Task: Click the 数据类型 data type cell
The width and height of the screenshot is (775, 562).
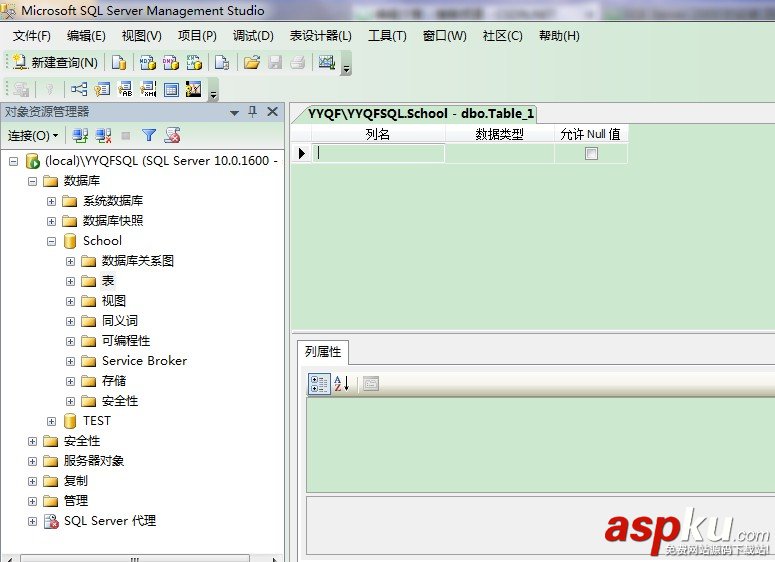Action: coord(499,153)
